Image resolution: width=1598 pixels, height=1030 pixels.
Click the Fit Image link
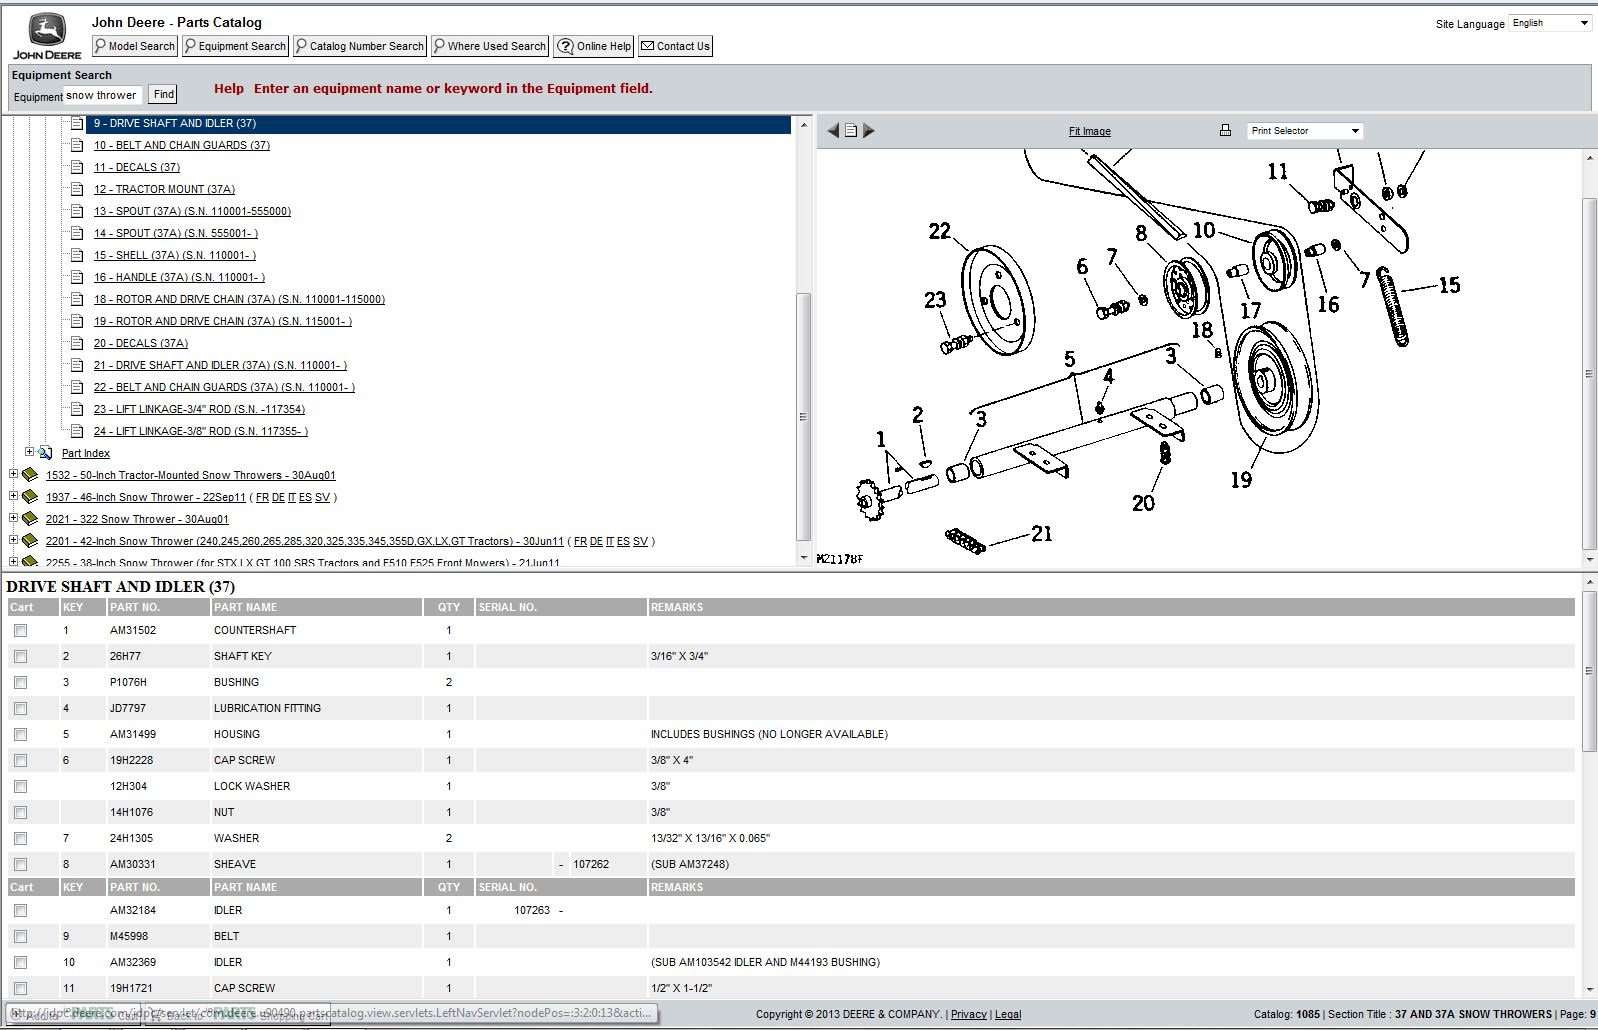click(x=1089, y=131)
